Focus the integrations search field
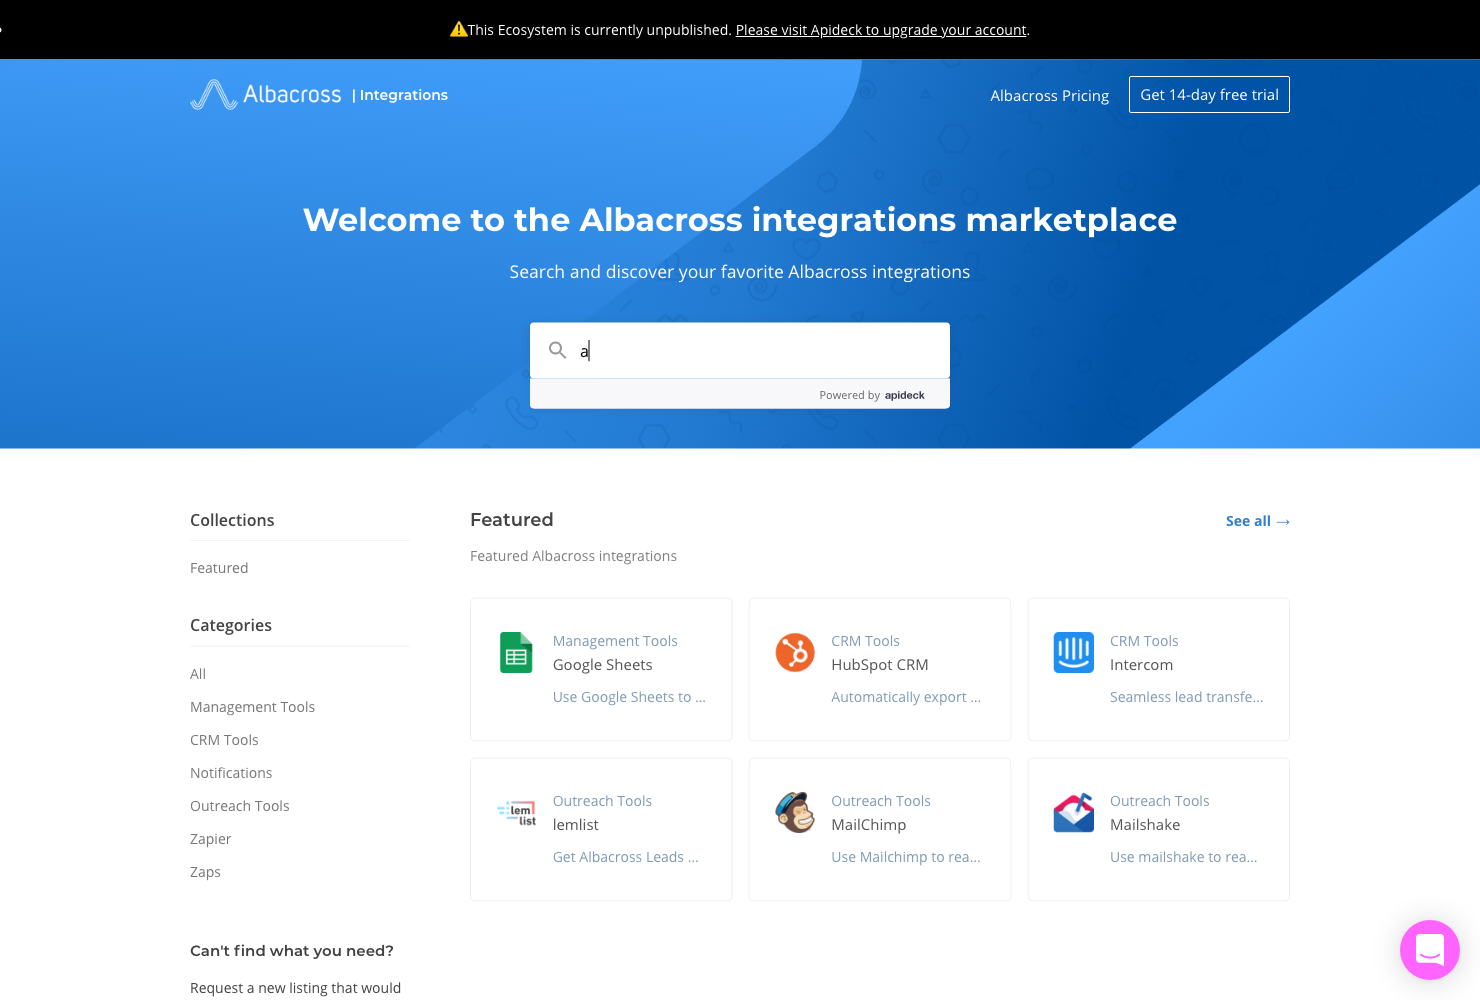 point(740,350)
